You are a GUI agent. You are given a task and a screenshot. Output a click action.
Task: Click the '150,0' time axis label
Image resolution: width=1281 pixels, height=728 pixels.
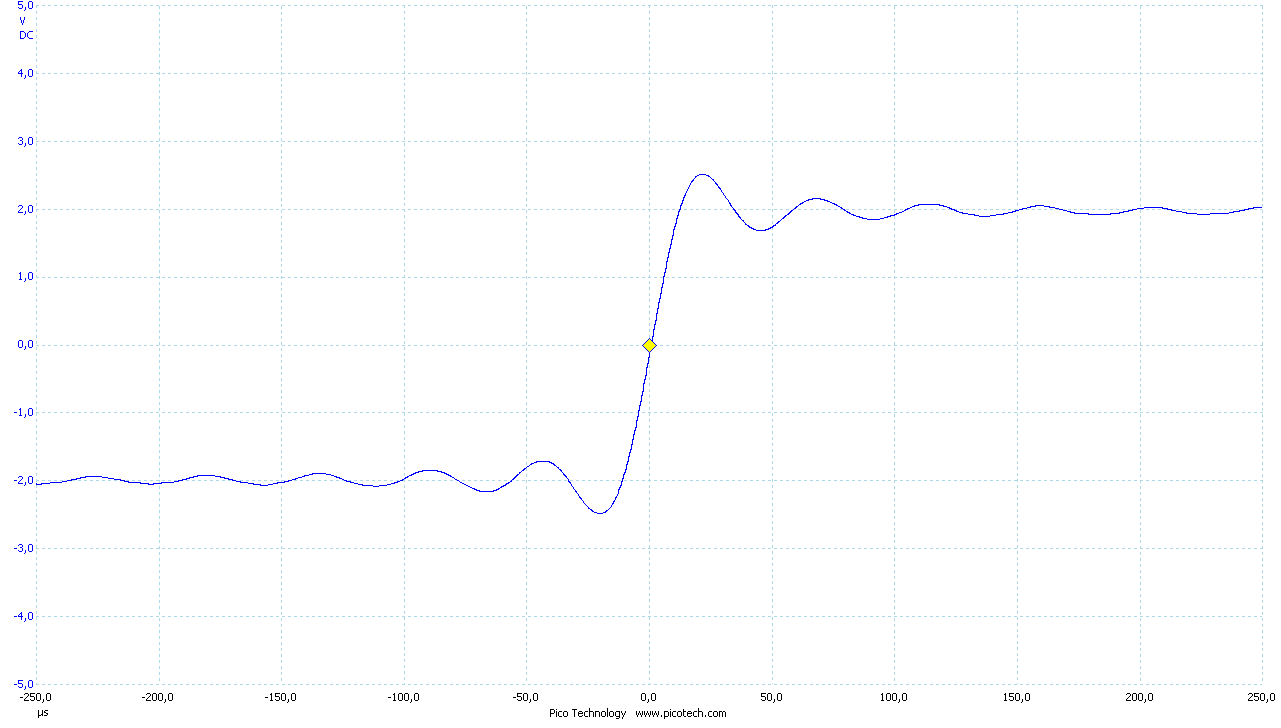[x=1017, y=697]
